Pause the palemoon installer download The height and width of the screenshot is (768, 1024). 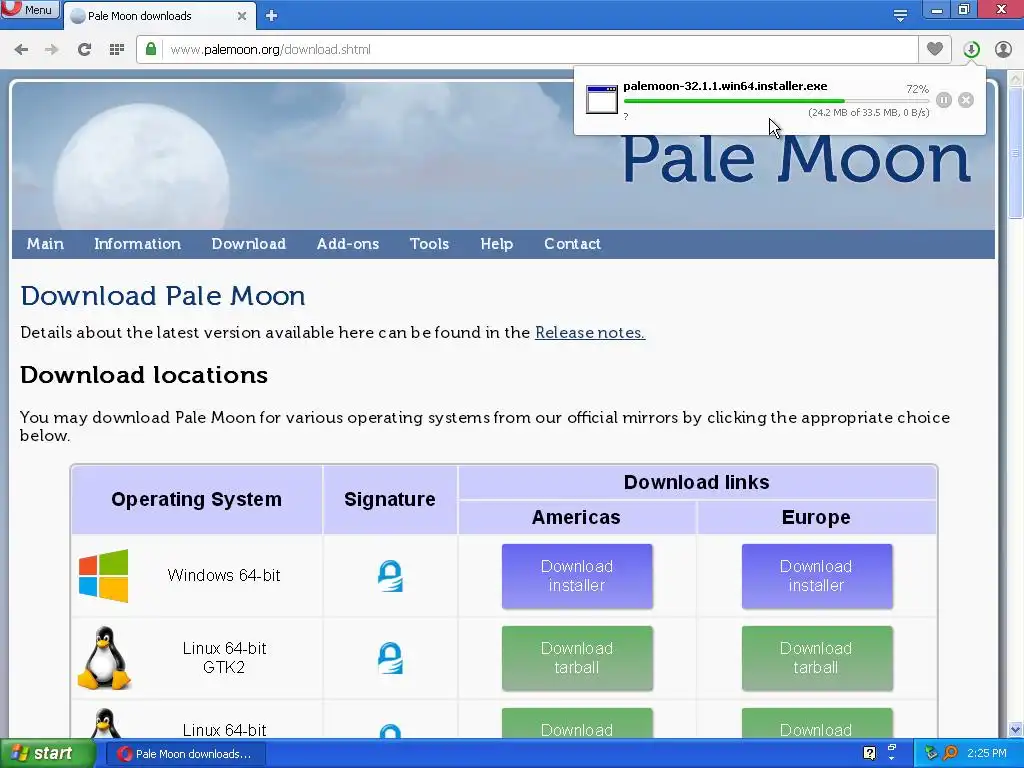(x=944, y=100)
